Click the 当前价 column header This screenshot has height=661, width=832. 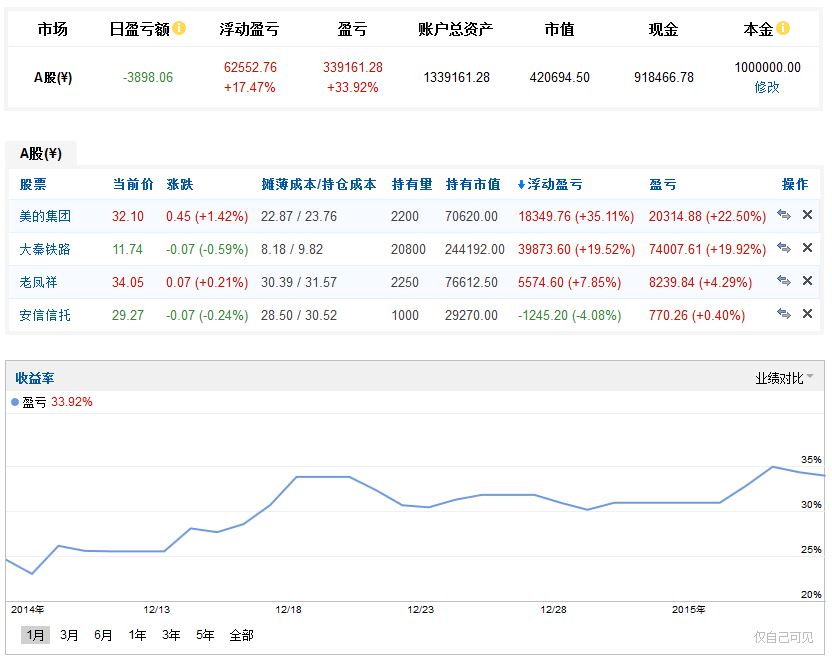[x=133, y=184]
